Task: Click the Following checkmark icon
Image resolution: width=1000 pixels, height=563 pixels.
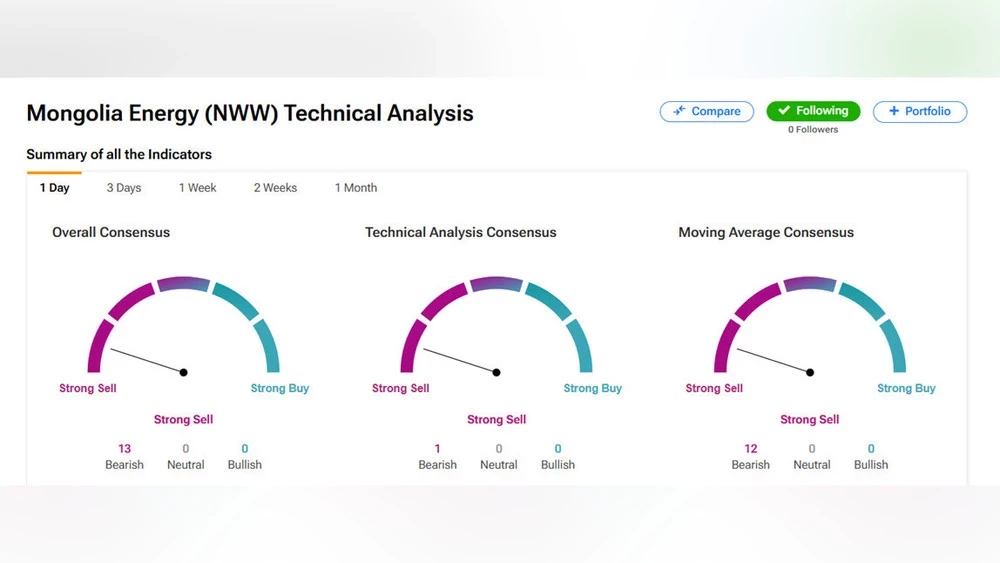Action: [x=784, y=110]
